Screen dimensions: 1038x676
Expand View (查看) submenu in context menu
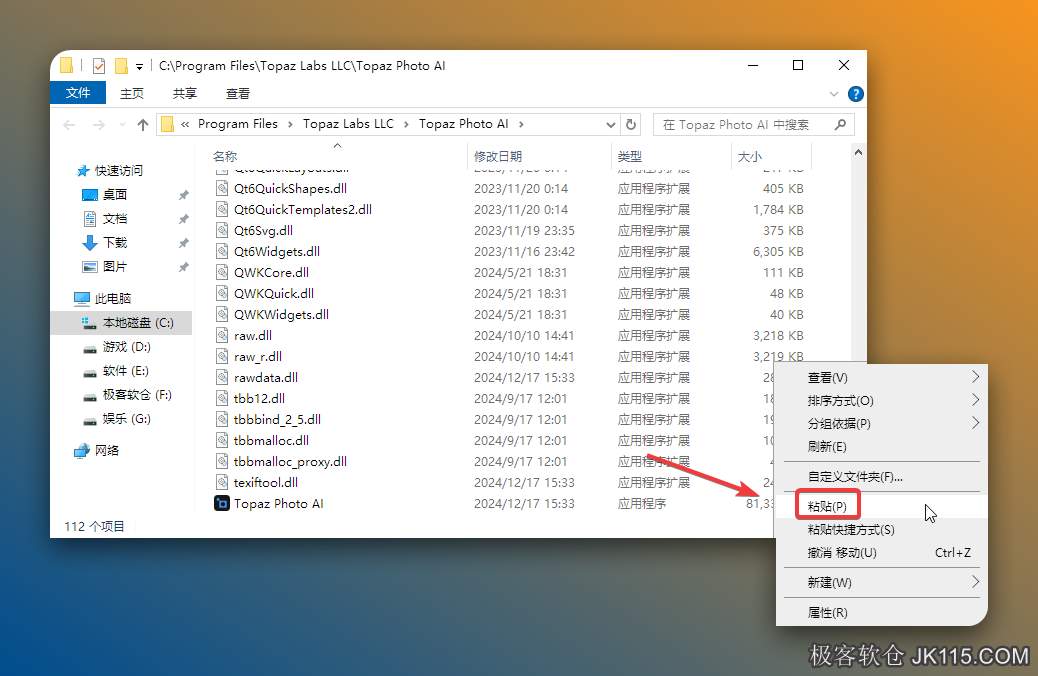click(x=975, y=377)
